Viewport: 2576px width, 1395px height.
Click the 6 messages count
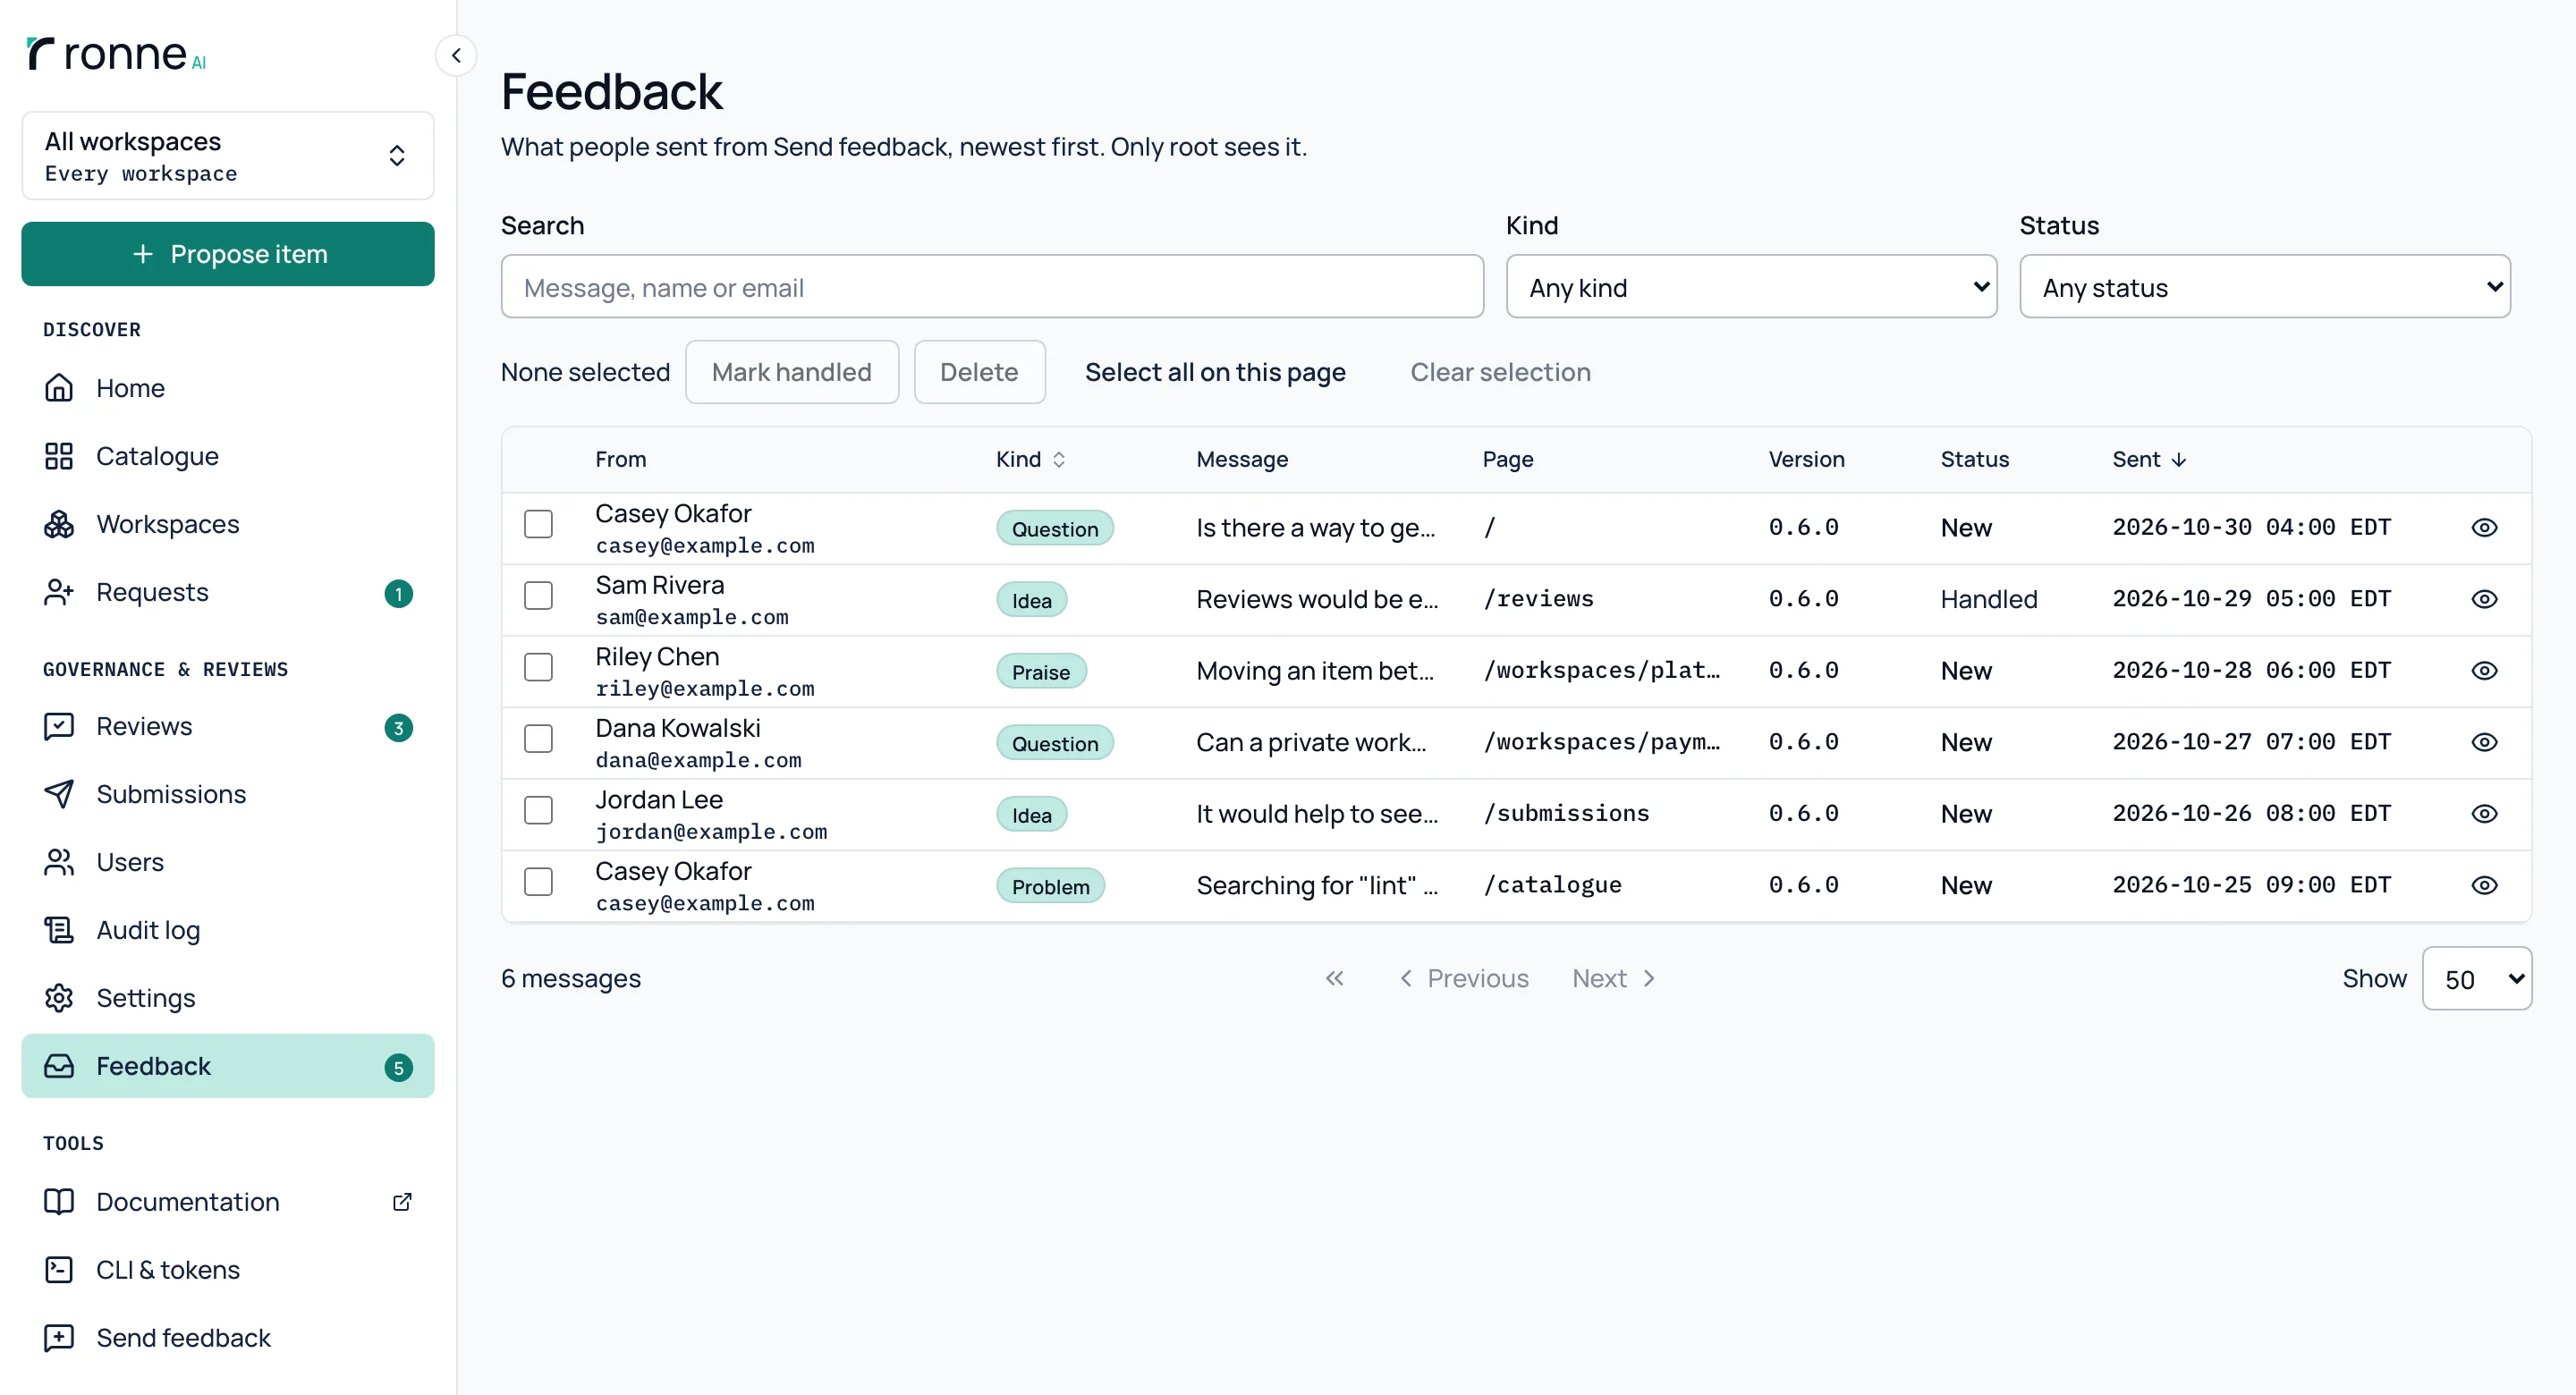pos(571,978)
